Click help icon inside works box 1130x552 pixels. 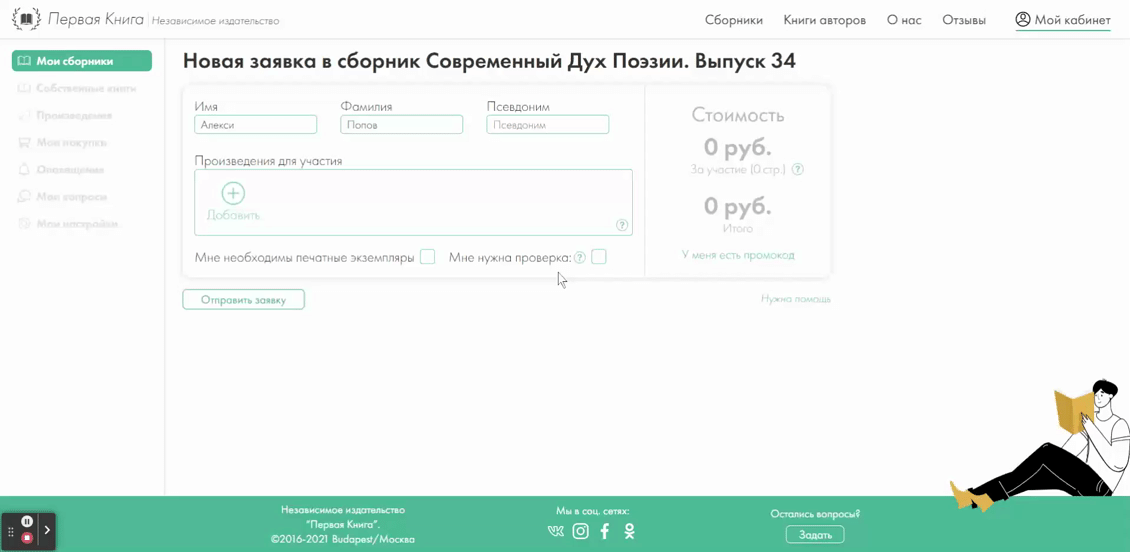(x=622, y=225)
